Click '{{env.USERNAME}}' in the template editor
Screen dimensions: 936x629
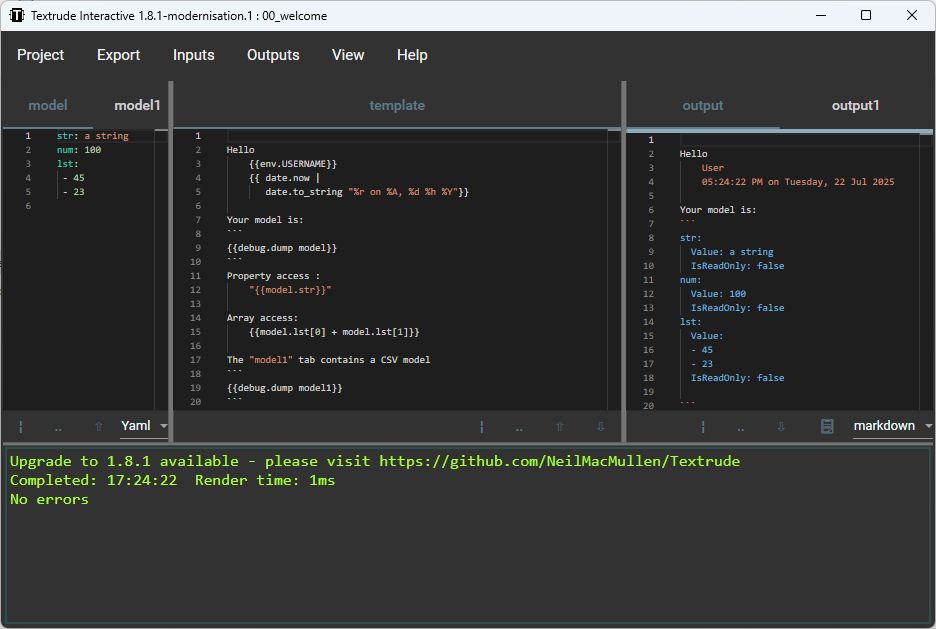[x=293, y=164]
